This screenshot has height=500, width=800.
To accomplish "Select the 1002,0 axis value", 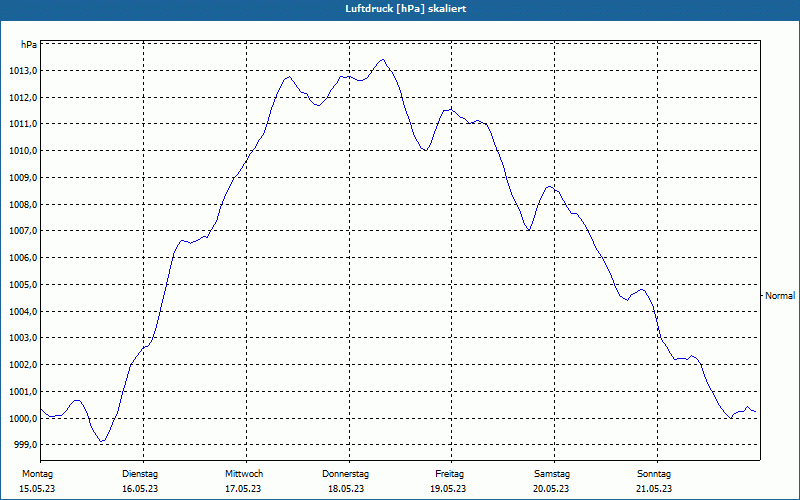I will pyautogui.click(x=23, y=365).
